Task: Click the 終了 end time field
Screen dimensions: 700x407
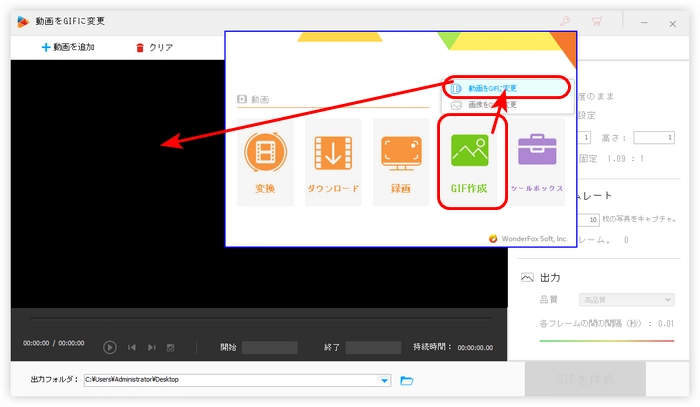Action: tap(373, 347)
